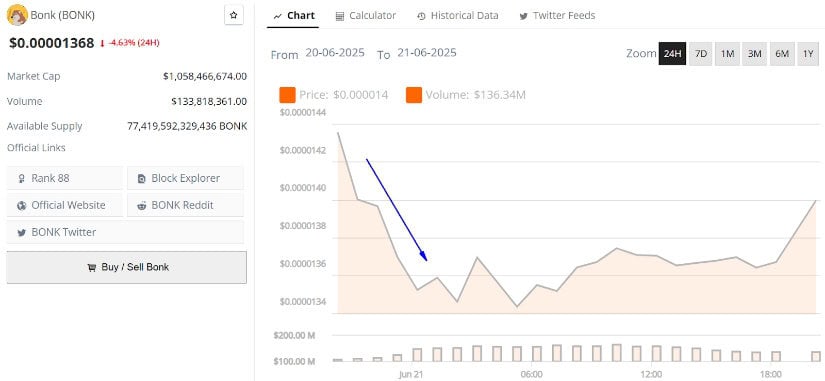Viewport: 825px width, 381px height.
Task: Click the $0.0000140 price axis label
Action: click(303, 188)
